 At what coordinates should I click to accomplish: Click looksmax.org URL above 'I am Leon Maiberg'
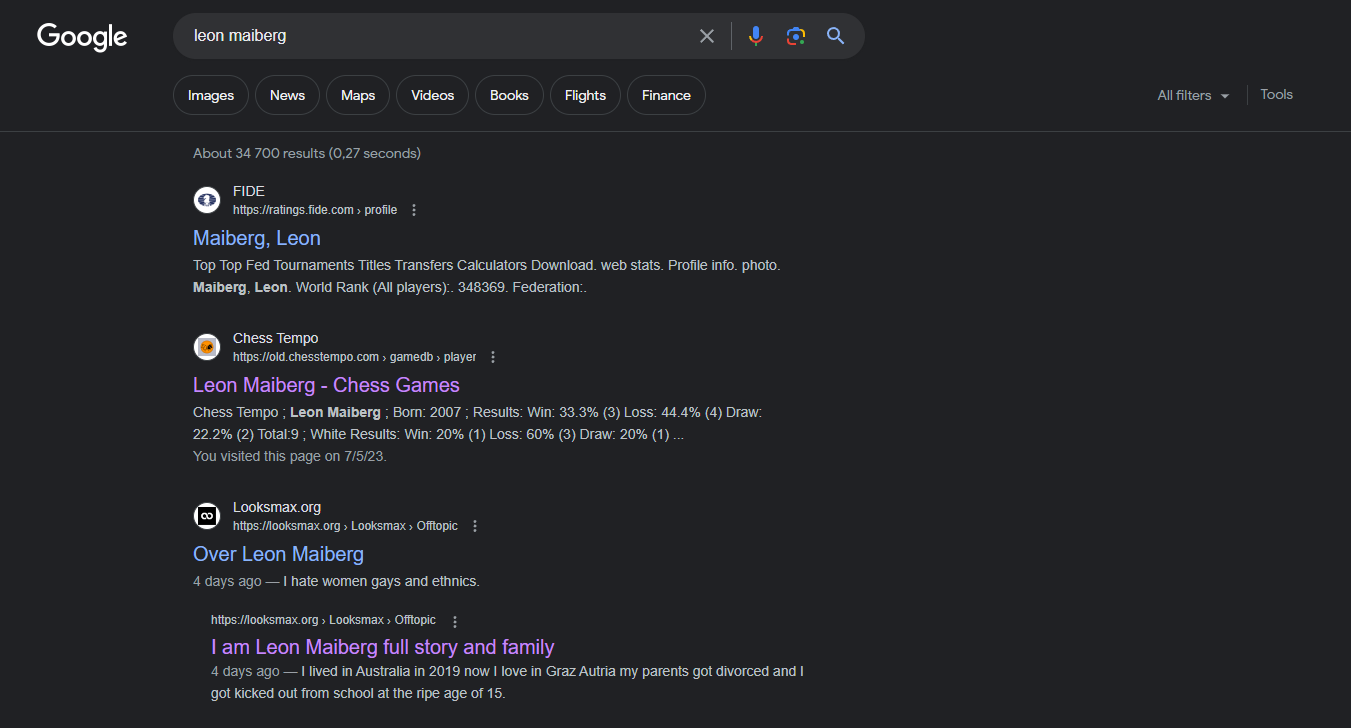pyautogui.click(x=323, y=620)
